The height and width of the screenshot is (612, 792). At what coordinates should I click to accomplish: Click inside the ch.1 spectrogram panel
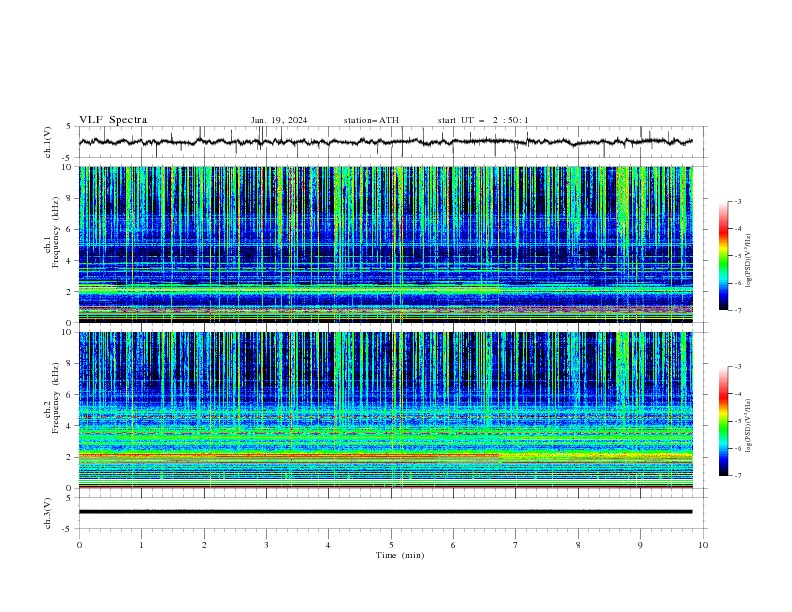pyautogui.click(x=386, y=244)
